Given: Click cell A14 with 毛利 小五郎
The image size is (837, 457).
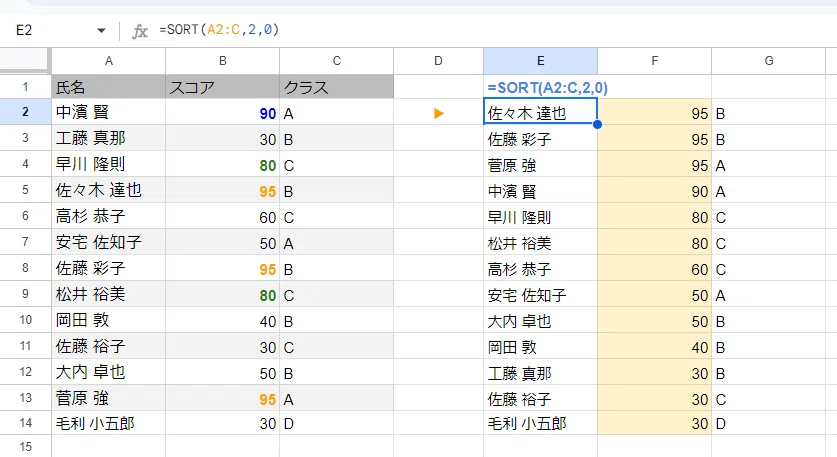Looking at the screenshot, I should point(108,423).
